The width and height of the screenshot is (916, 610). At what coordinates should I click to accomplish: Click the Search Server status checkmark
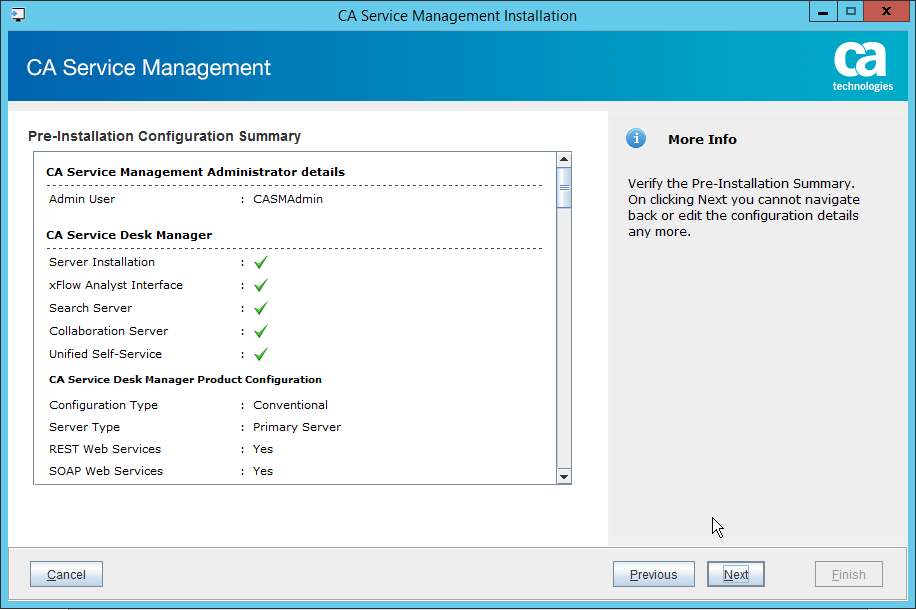(x=260, y=308)
